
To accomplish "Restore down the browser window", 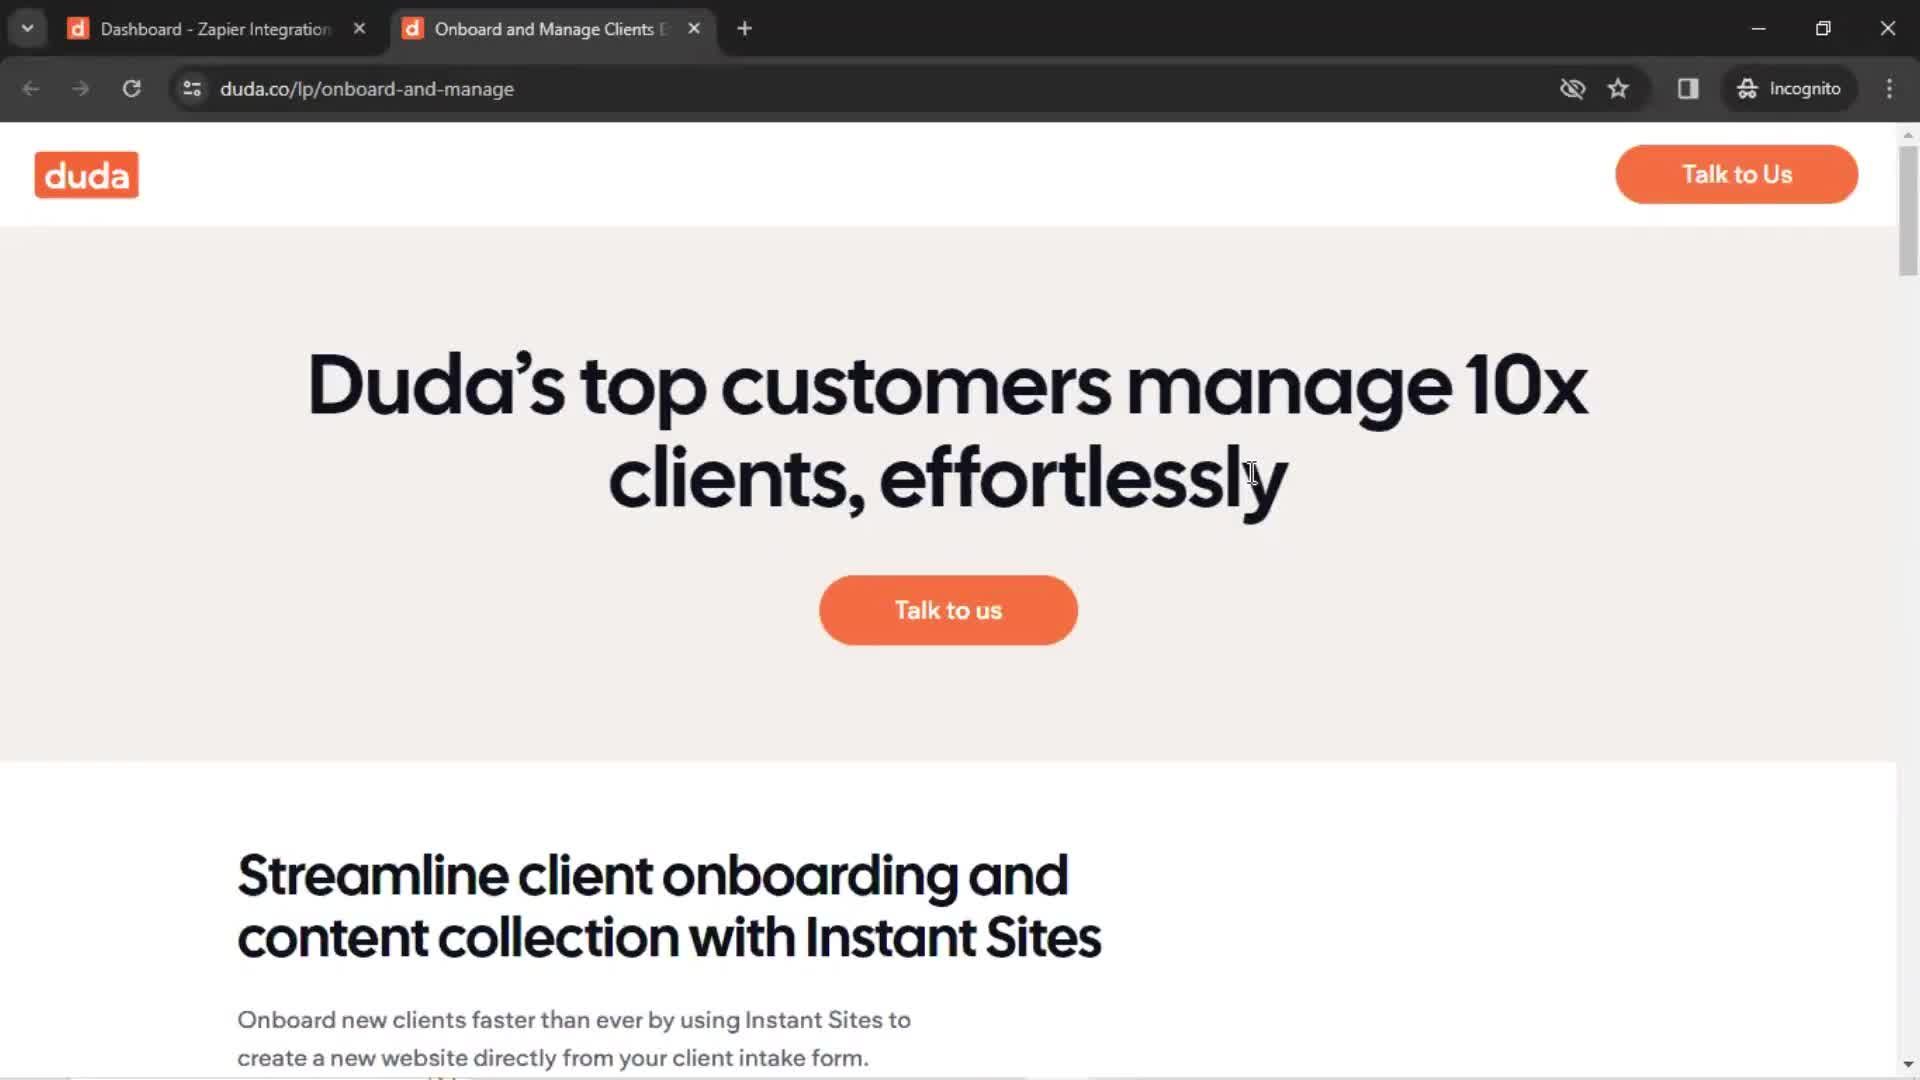I will (x=1823, y=29).
